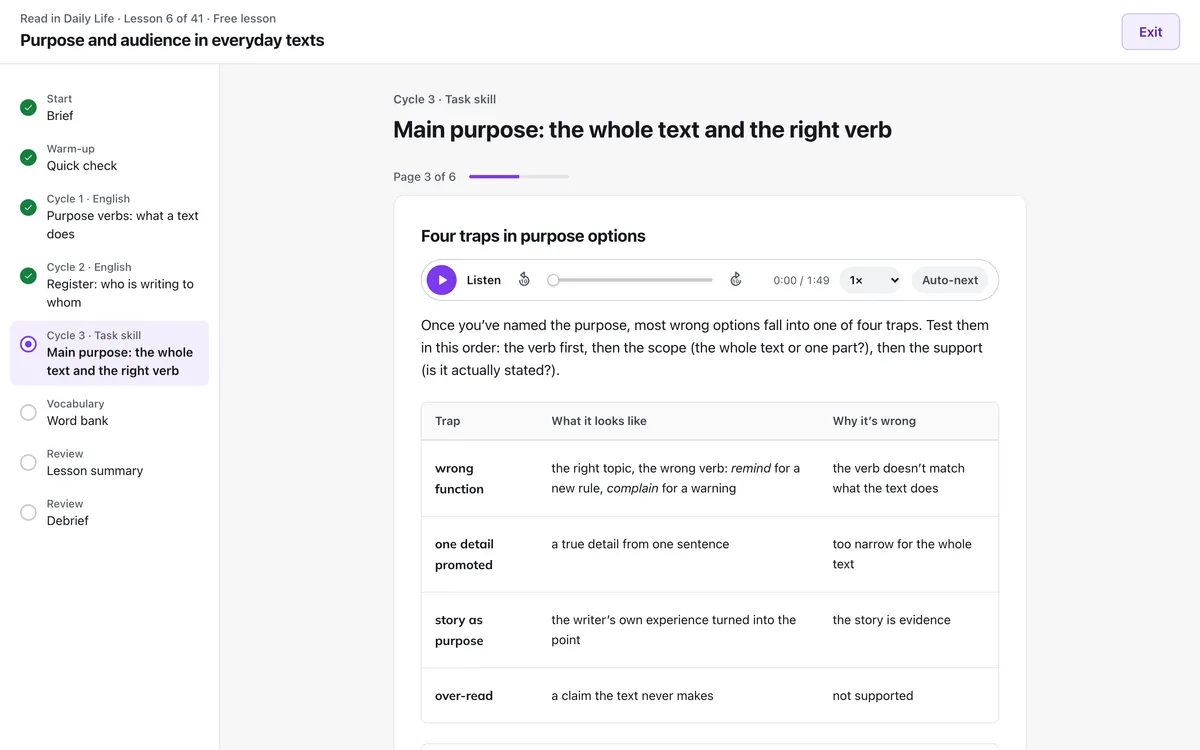Click green checkmark beside Brief
The height and width of the screenshot is (750, 1200).
click(x=28, y=107)
